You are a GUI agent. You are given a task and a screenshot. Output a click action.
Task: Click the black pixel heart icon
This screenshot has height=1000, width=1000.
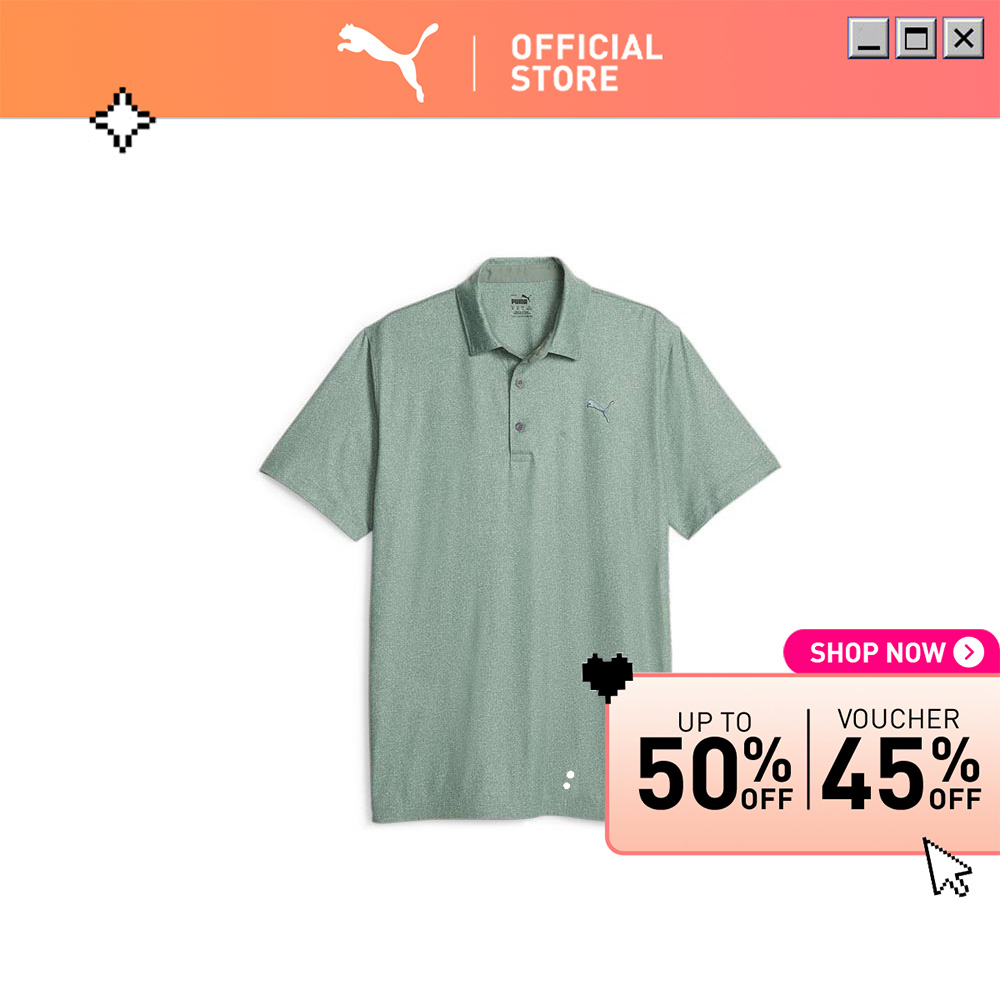[x=608, y=678]
